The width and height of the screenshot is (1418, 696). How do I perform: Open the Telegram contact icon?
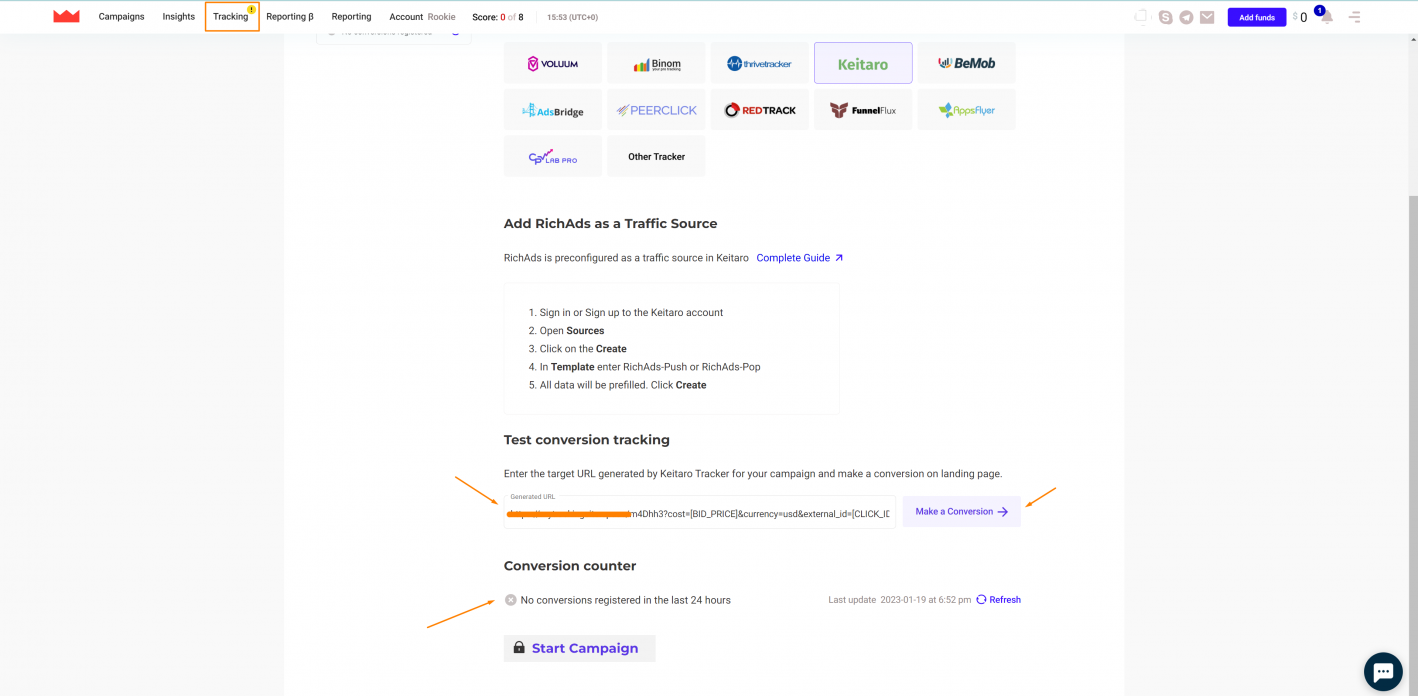[1186, 17]
